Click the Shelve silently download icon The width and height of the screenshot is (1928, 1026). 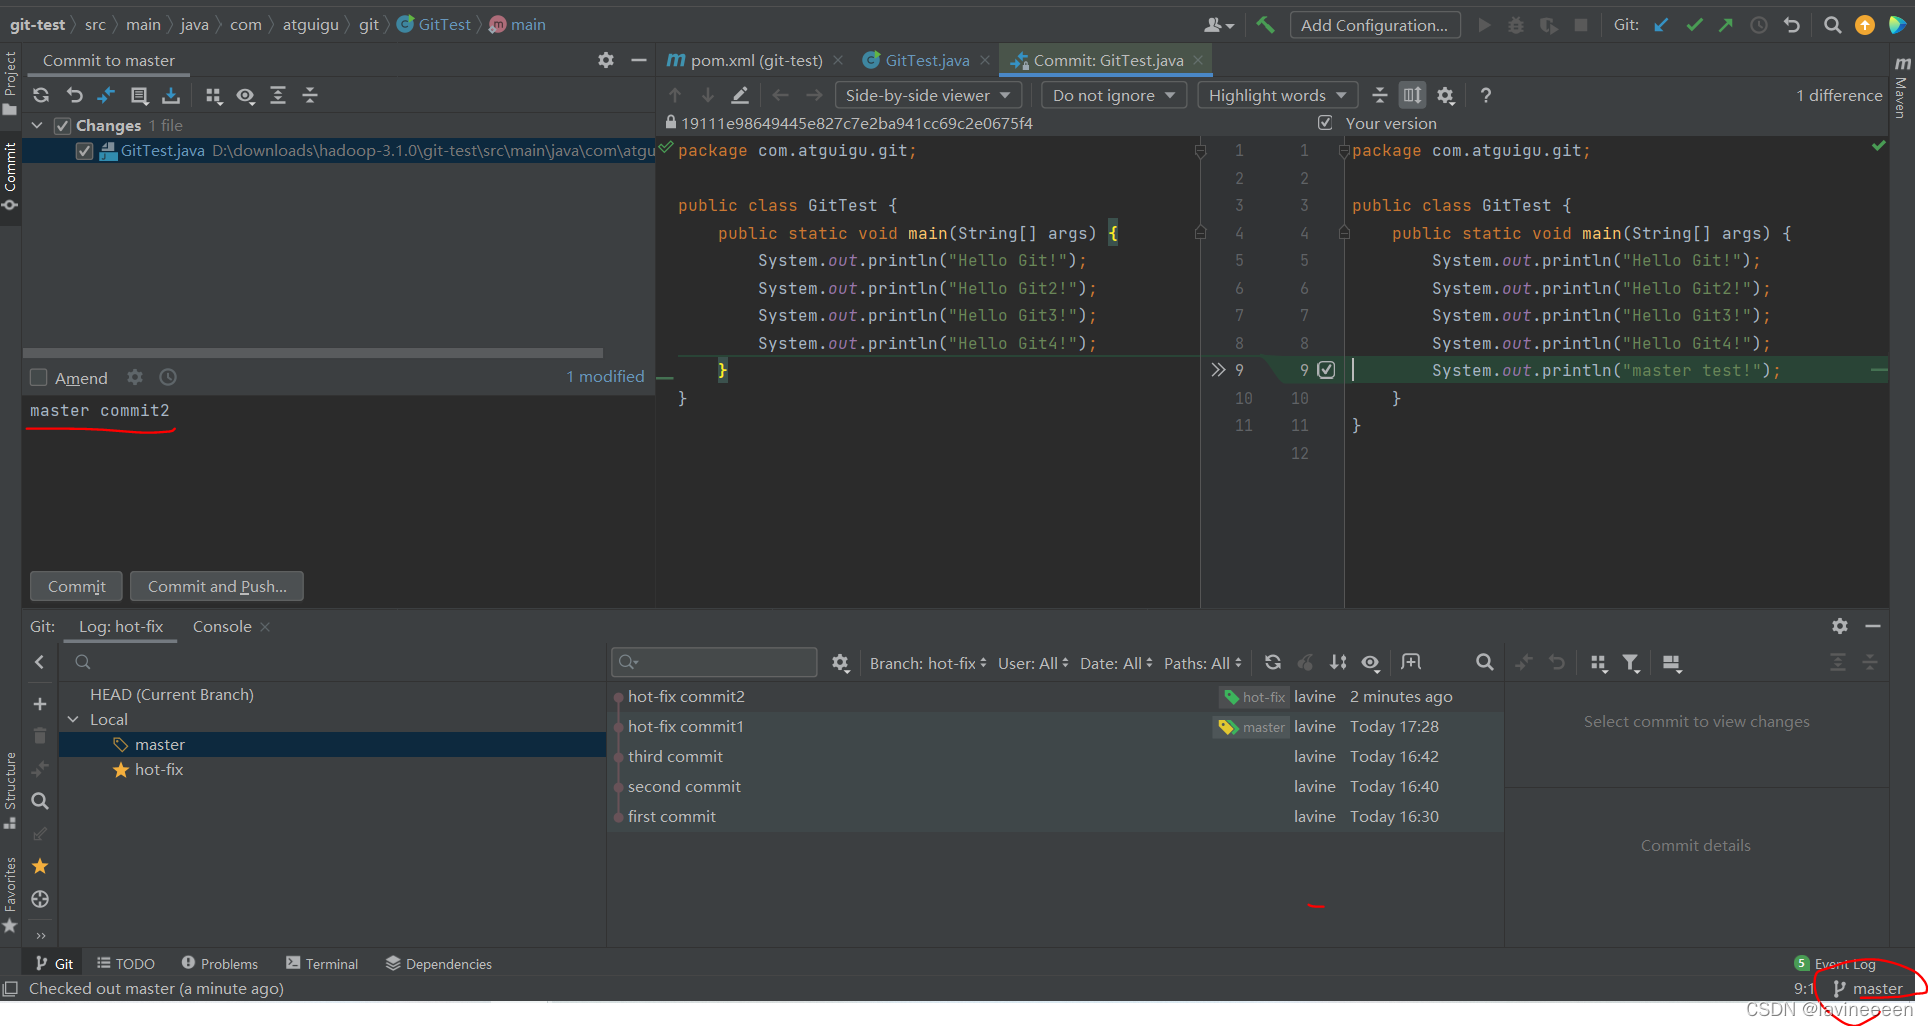click(171, 95)
